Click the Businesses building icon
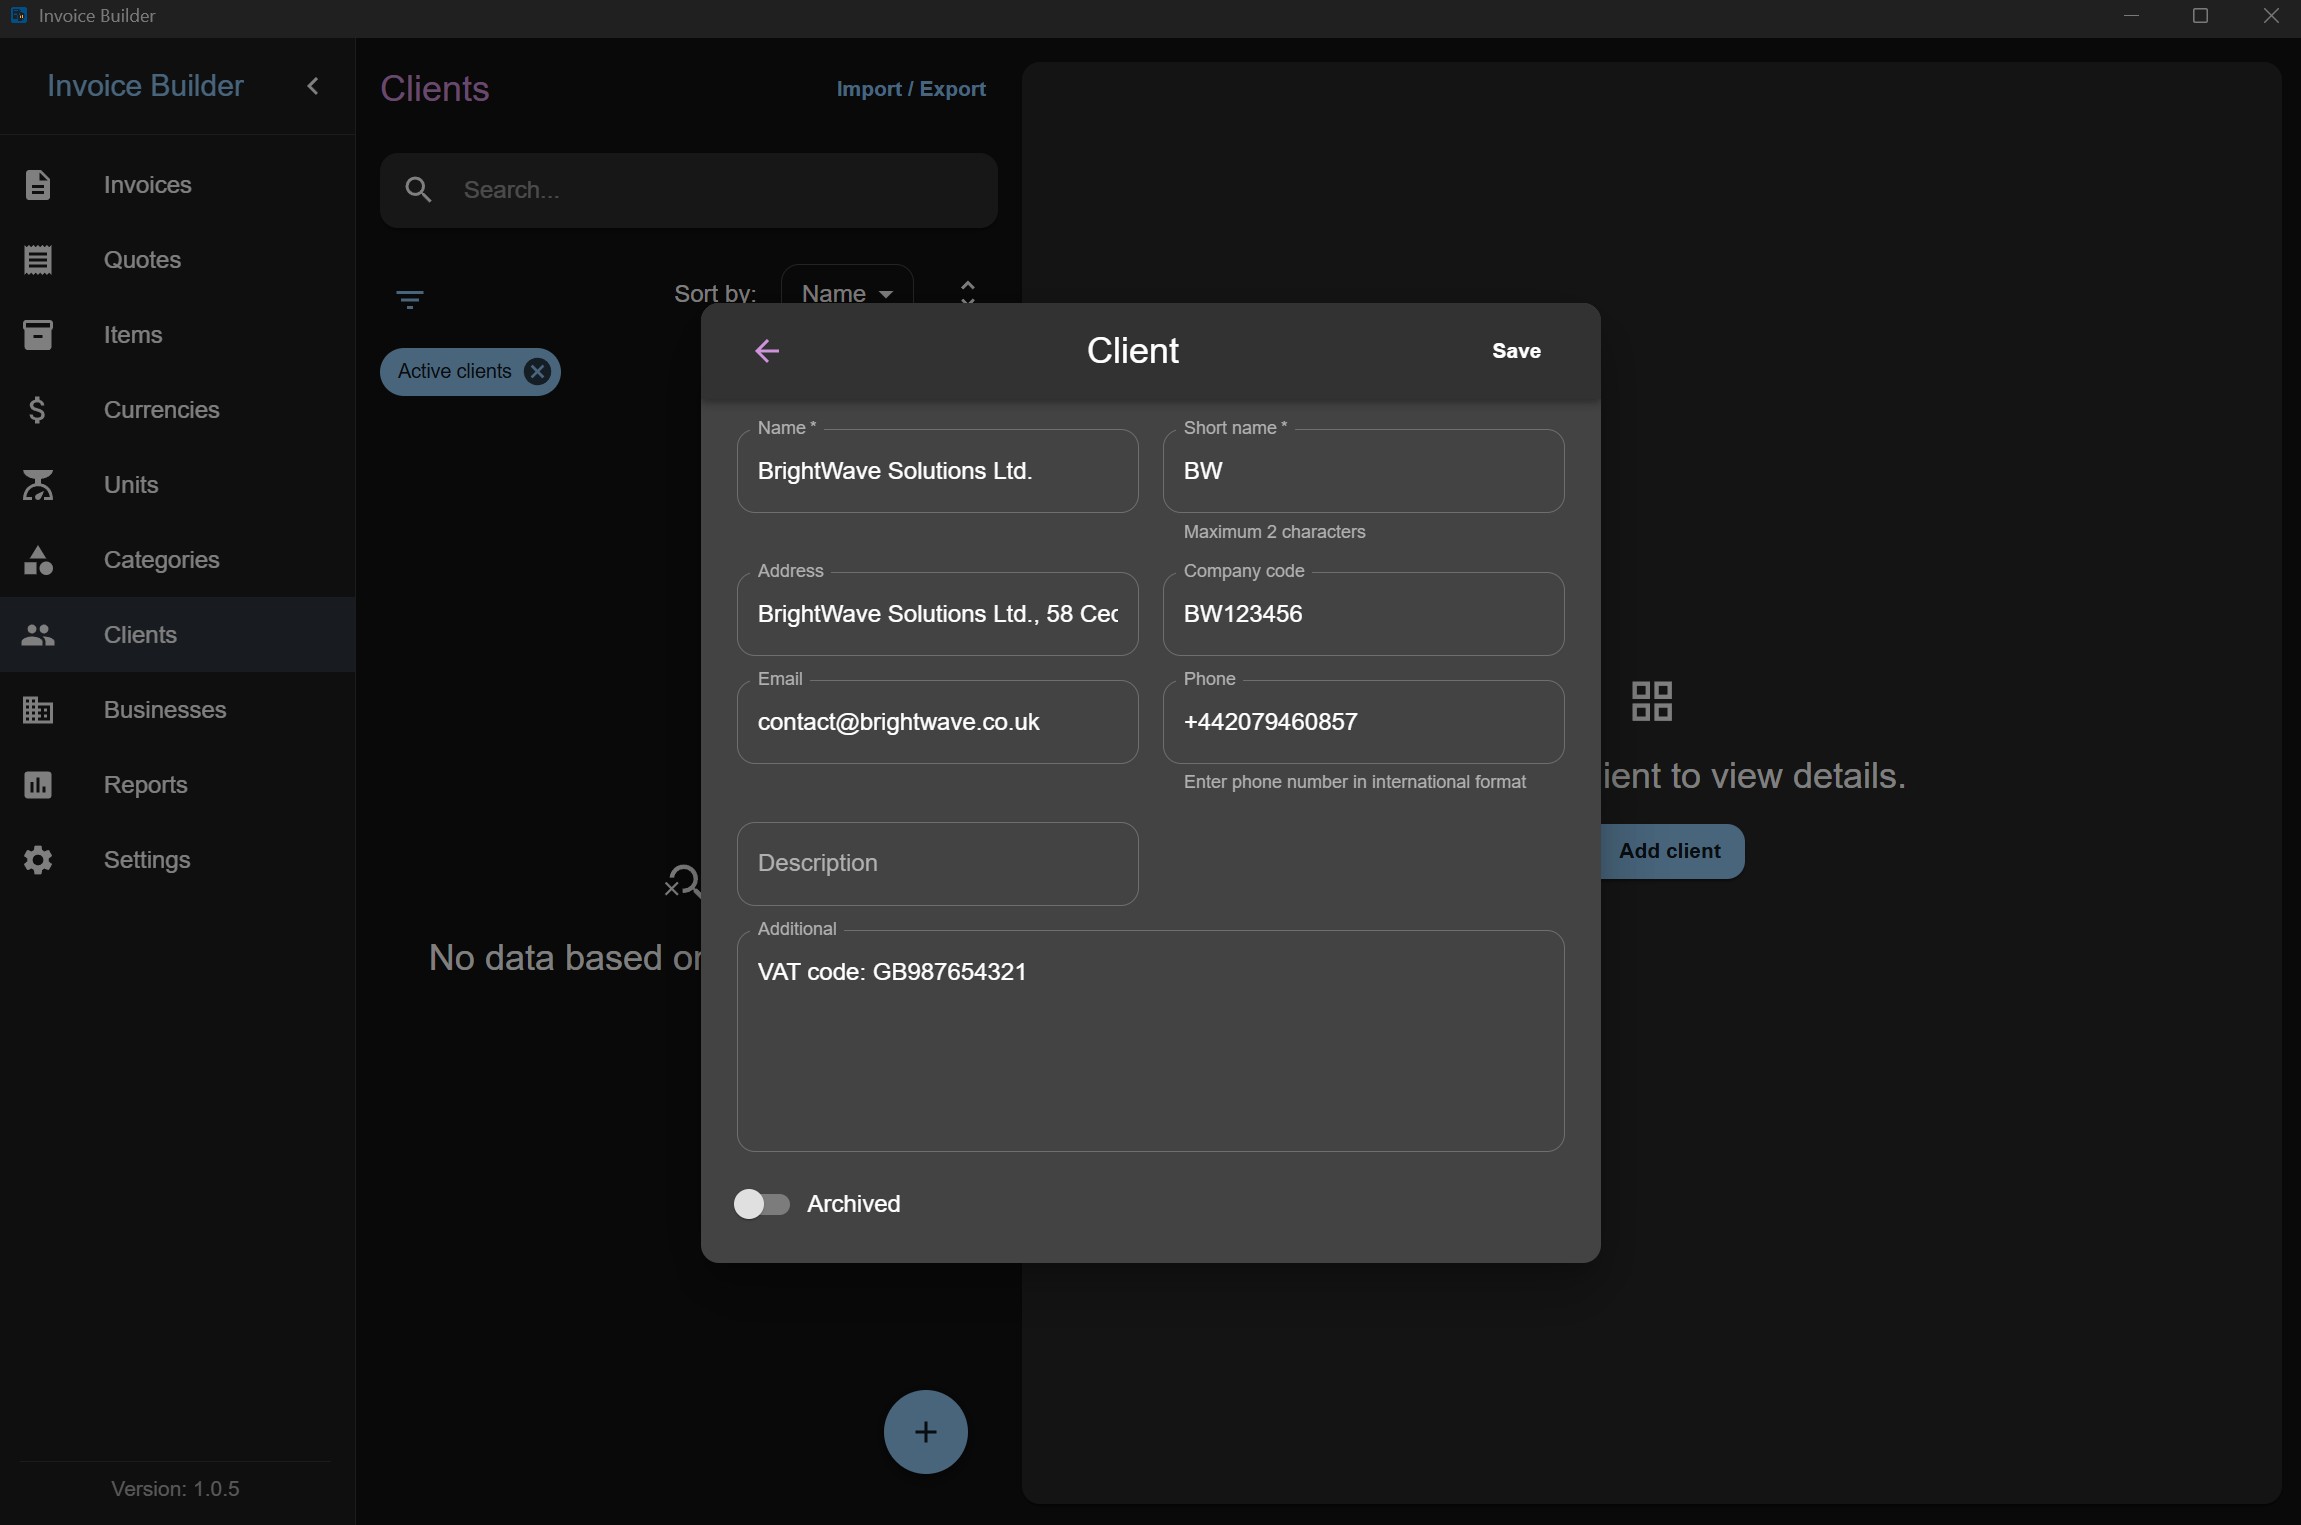This screenshot has height=1525, width=2301. [38, 710]
